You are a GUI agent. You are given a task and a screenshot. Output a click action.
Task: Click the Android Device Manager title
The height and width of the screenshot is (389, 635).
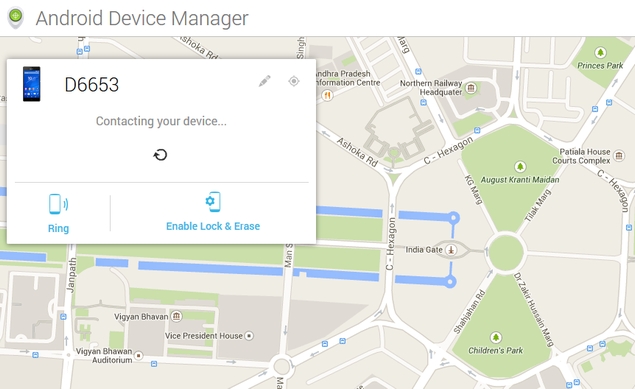pos(142,18)
